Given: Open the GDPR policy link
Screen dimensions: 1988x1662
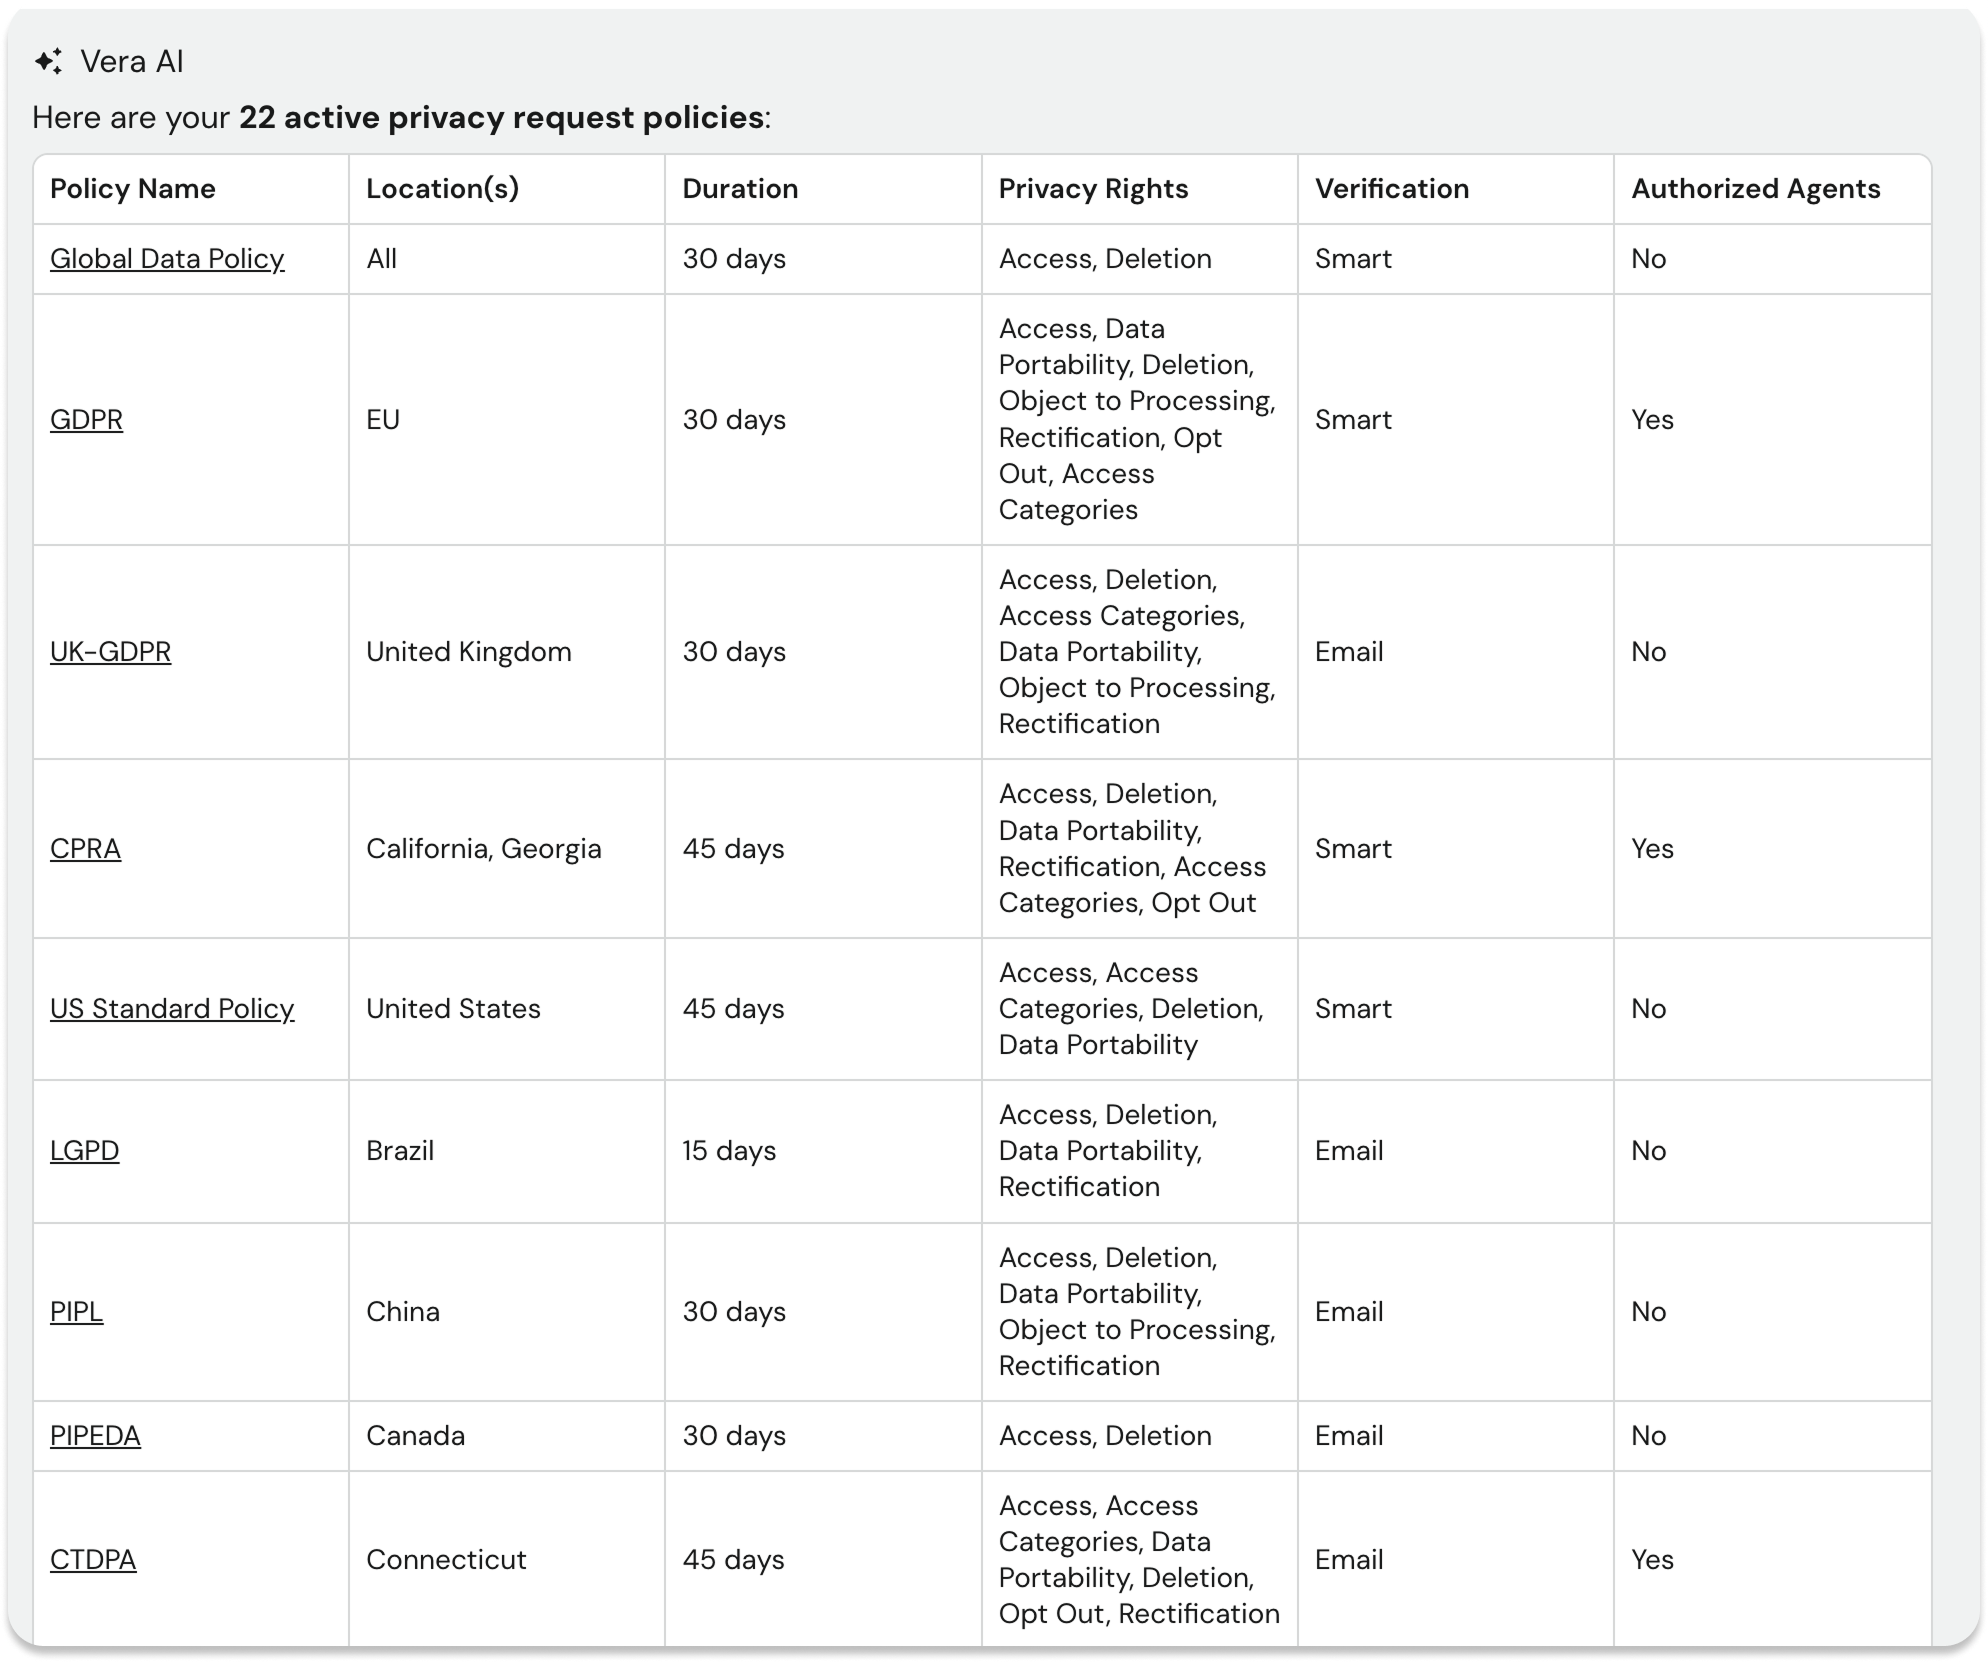Looking at the screenshot, I should tap(86, 420).
